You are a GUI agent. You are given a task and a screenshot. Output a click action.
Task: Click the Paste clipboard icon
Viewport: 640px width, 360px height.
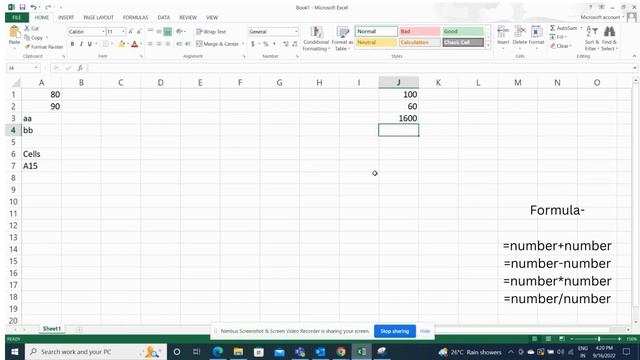[x=14, y=32]
